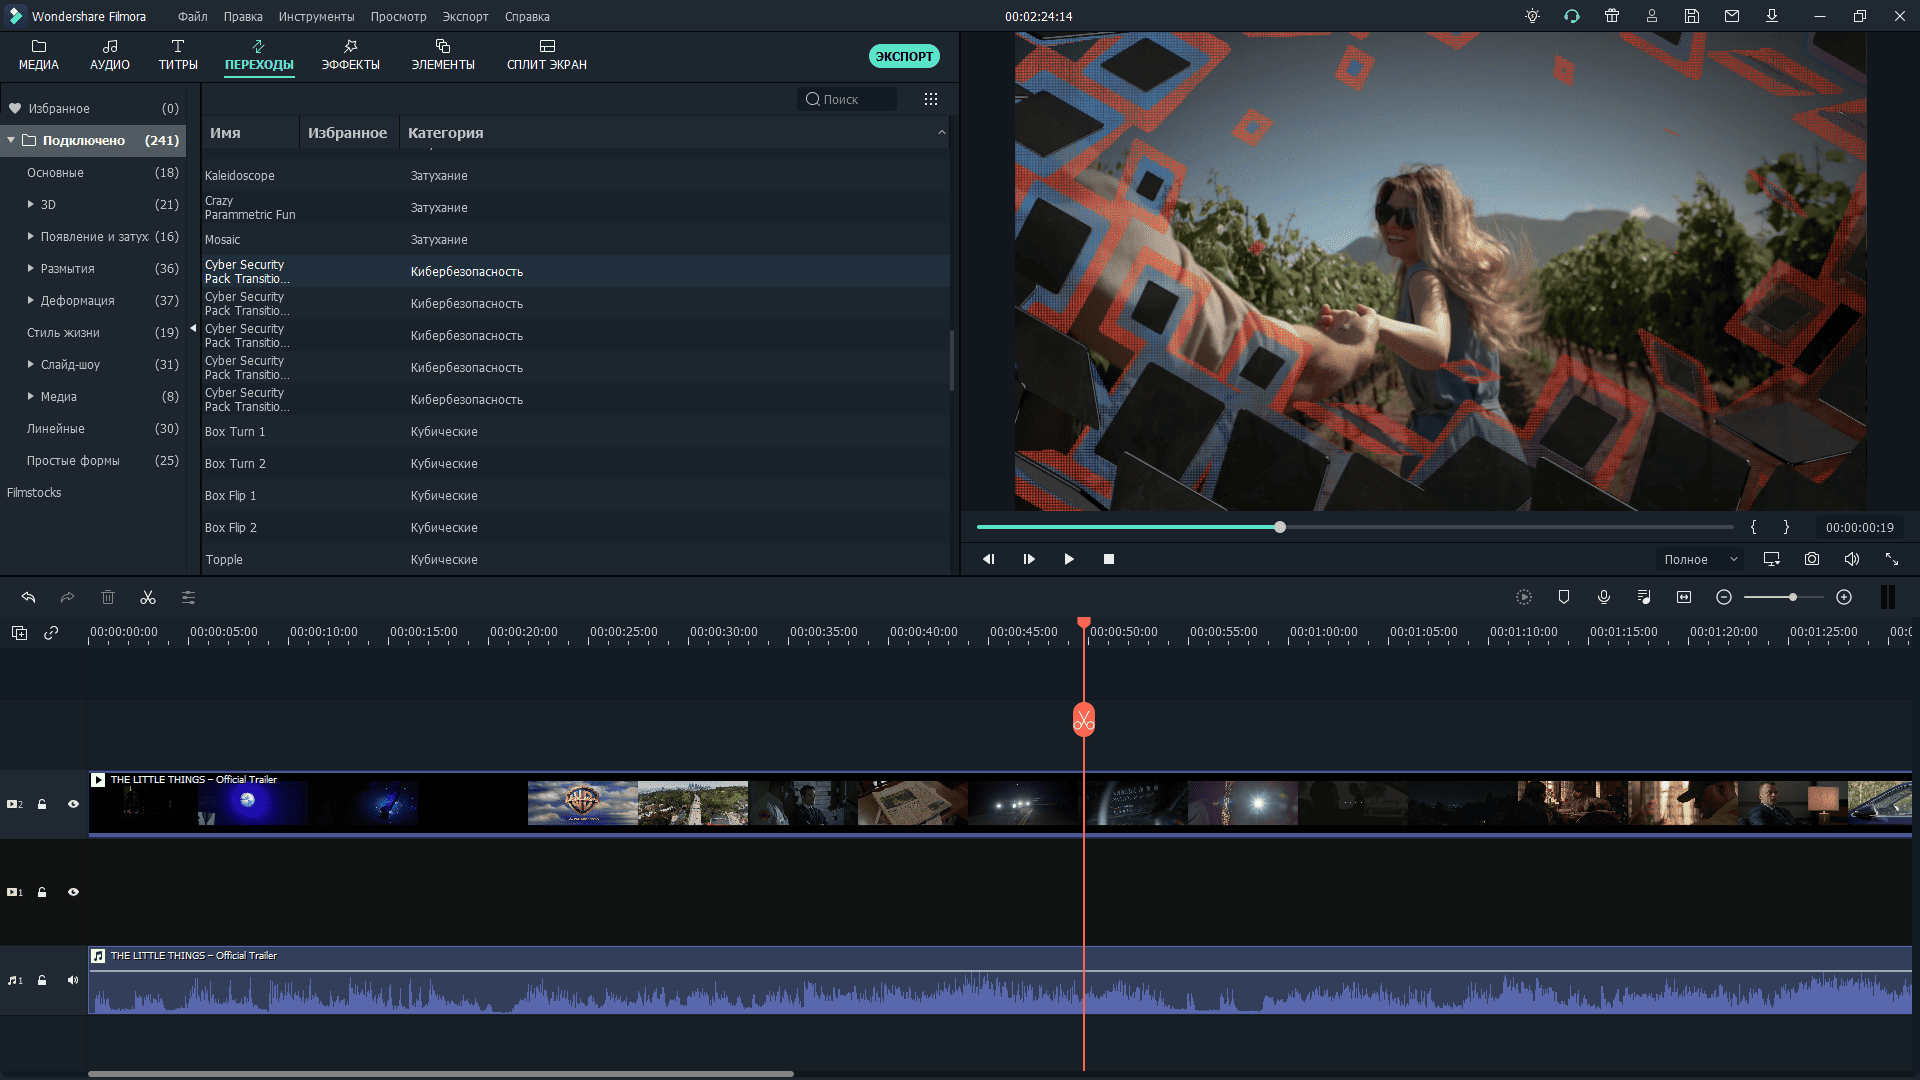Screen dimensions: 1920x1080
Task: Toggle lock on video track 1
Action: [42, 892]
